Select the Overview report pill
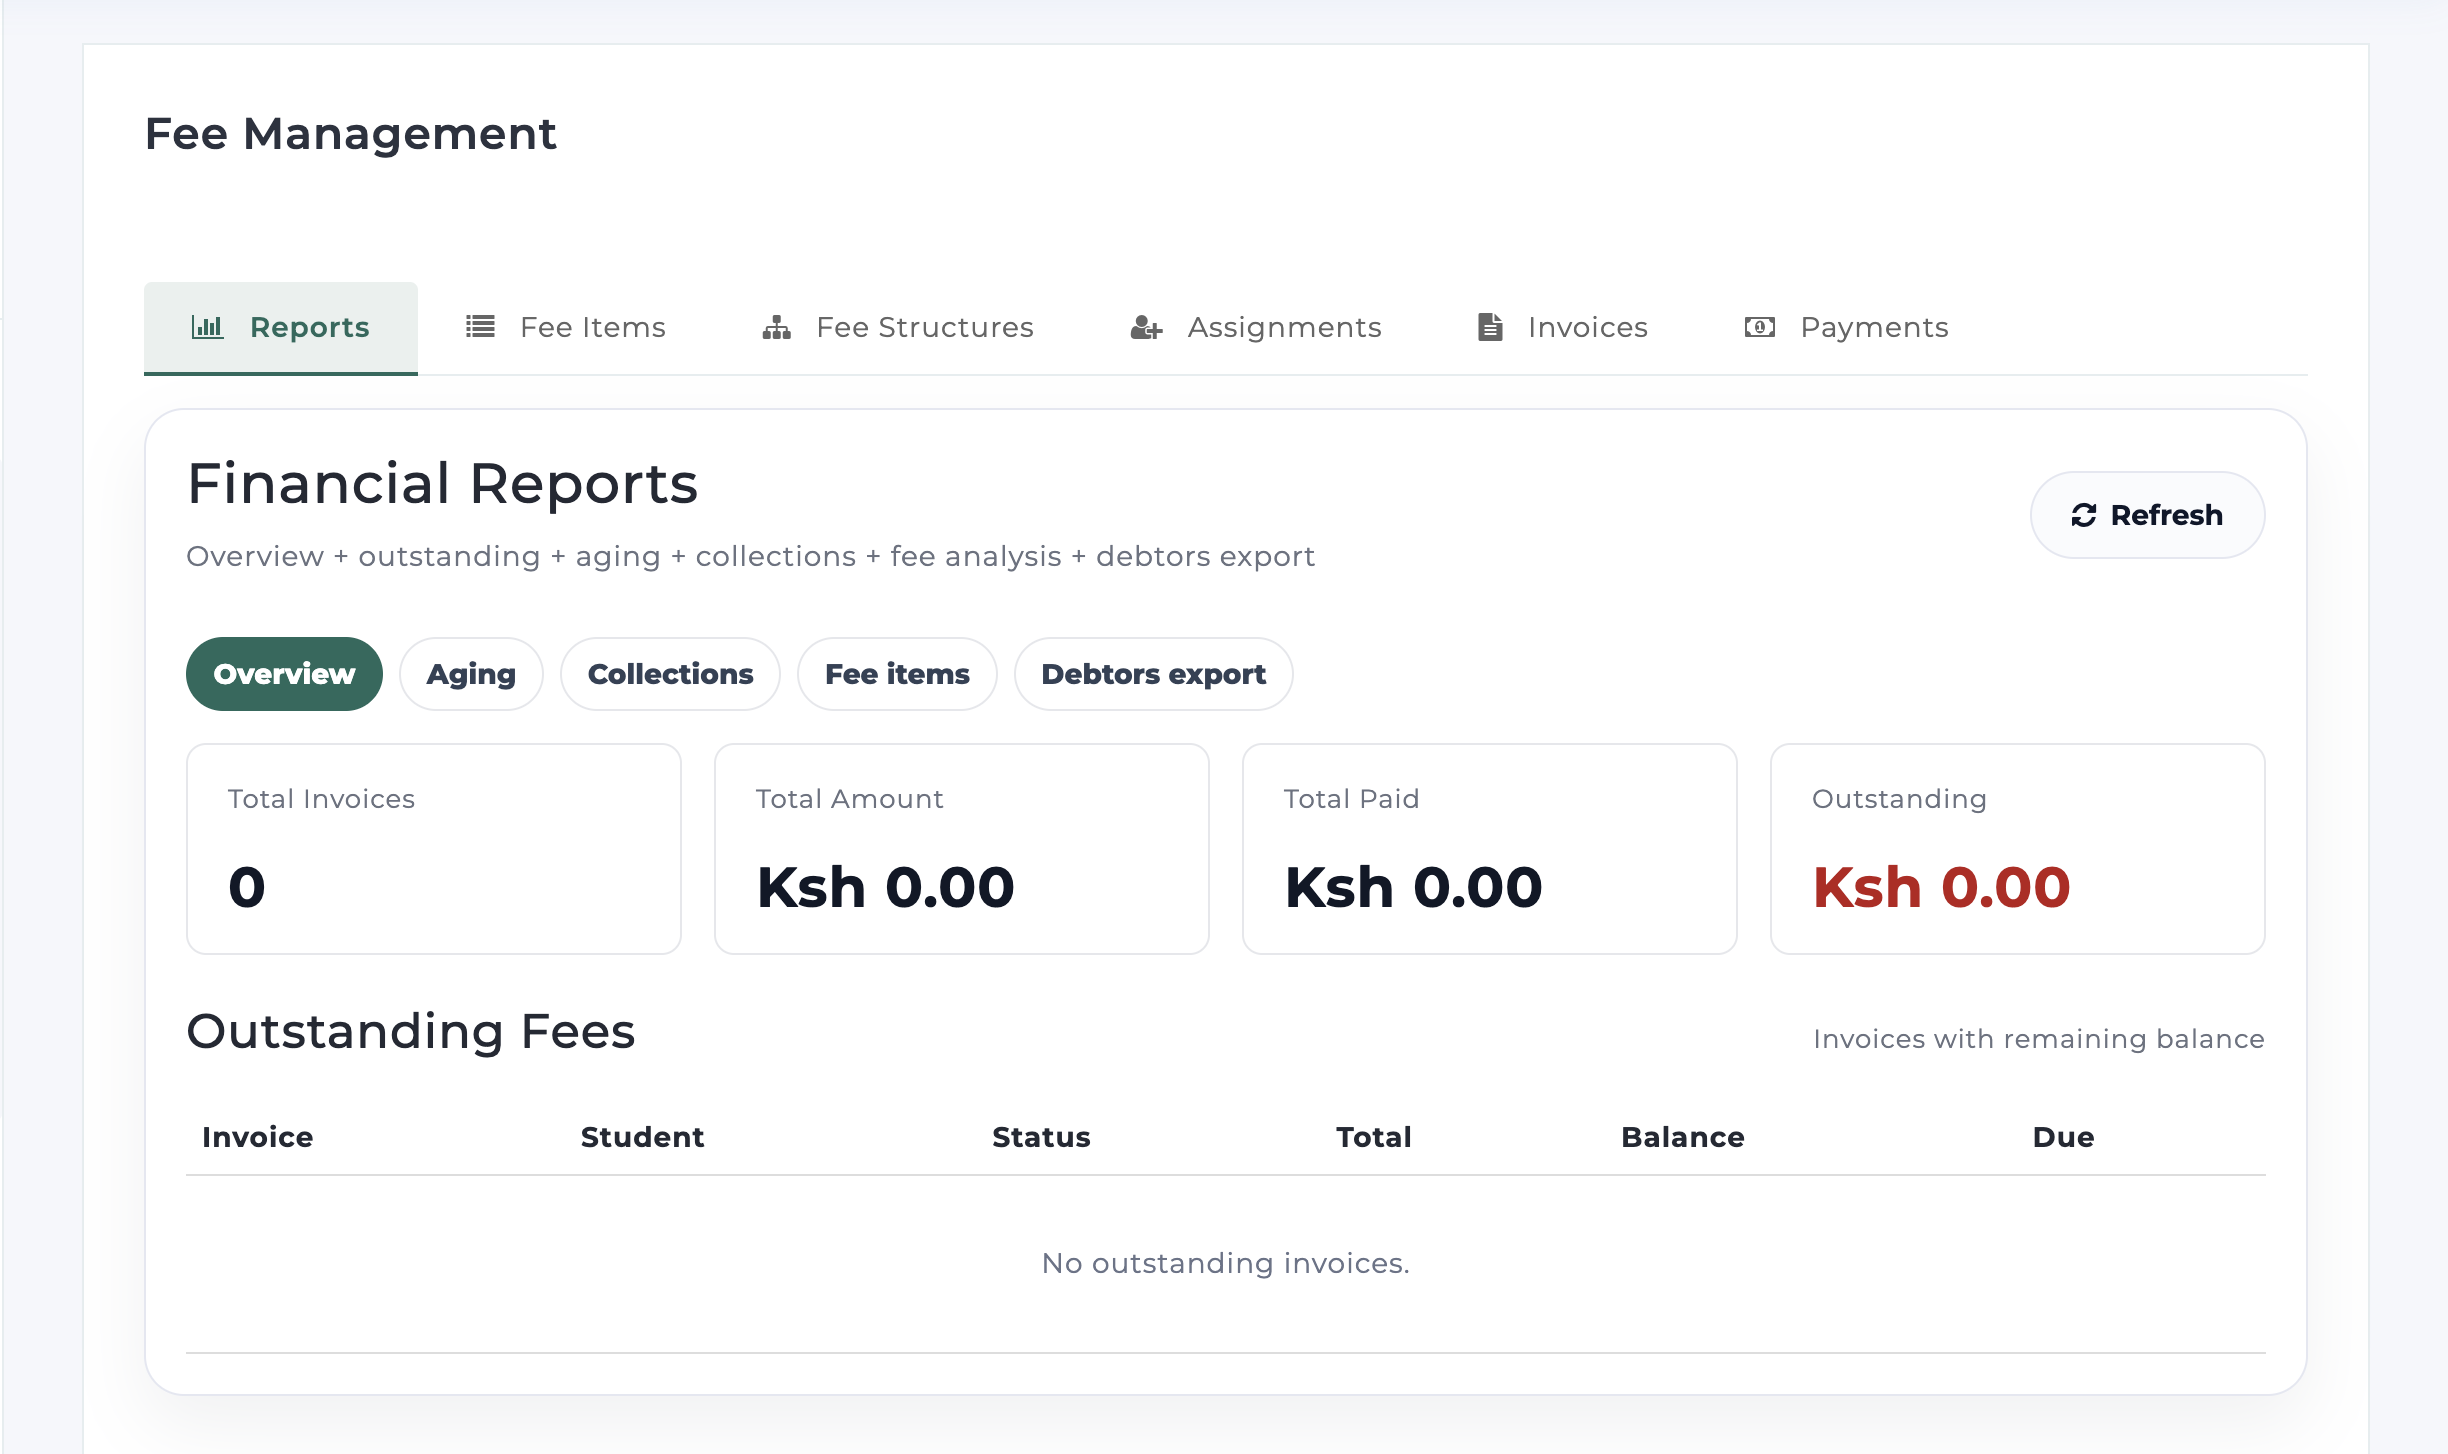Viewport: 2448px width, 1454px height. [283, 673]
